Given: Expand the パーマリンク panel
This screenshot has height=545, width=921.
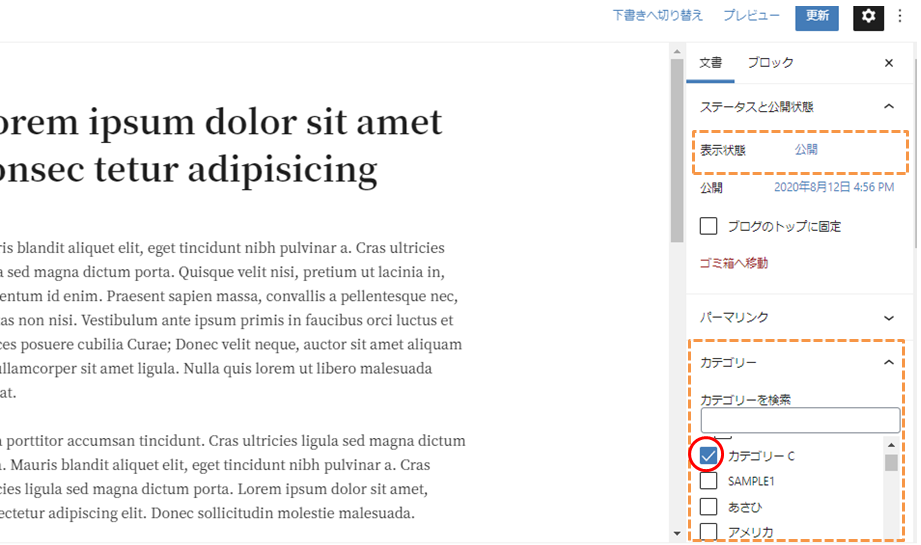Looking at the screenshot, I should (889, 318).
